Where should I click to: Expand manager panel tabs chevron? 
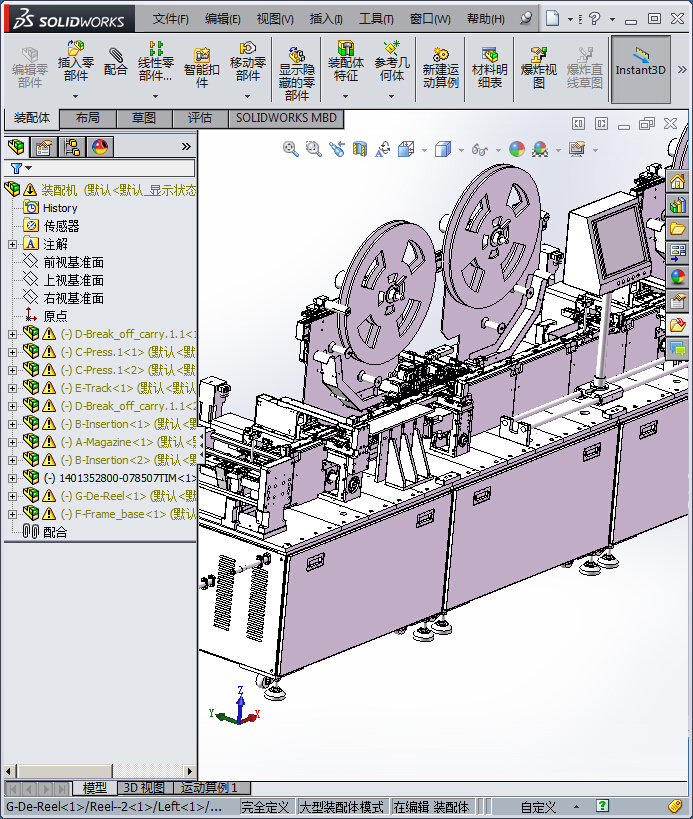coord(186,146)
